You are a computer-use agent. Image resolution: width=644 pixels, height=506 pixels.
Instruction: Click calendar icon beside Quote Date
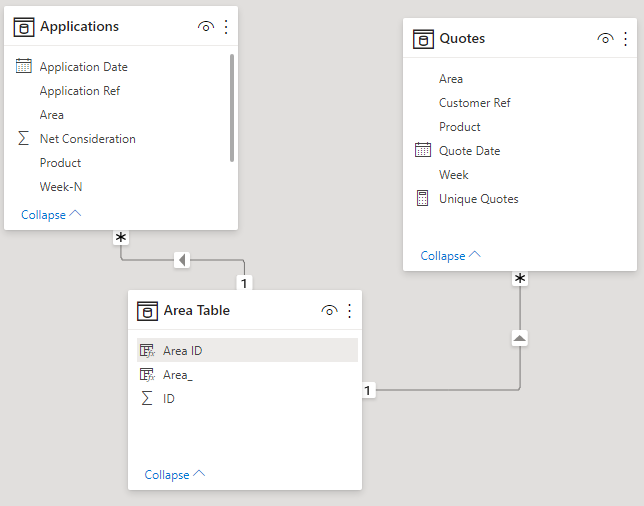423,150
